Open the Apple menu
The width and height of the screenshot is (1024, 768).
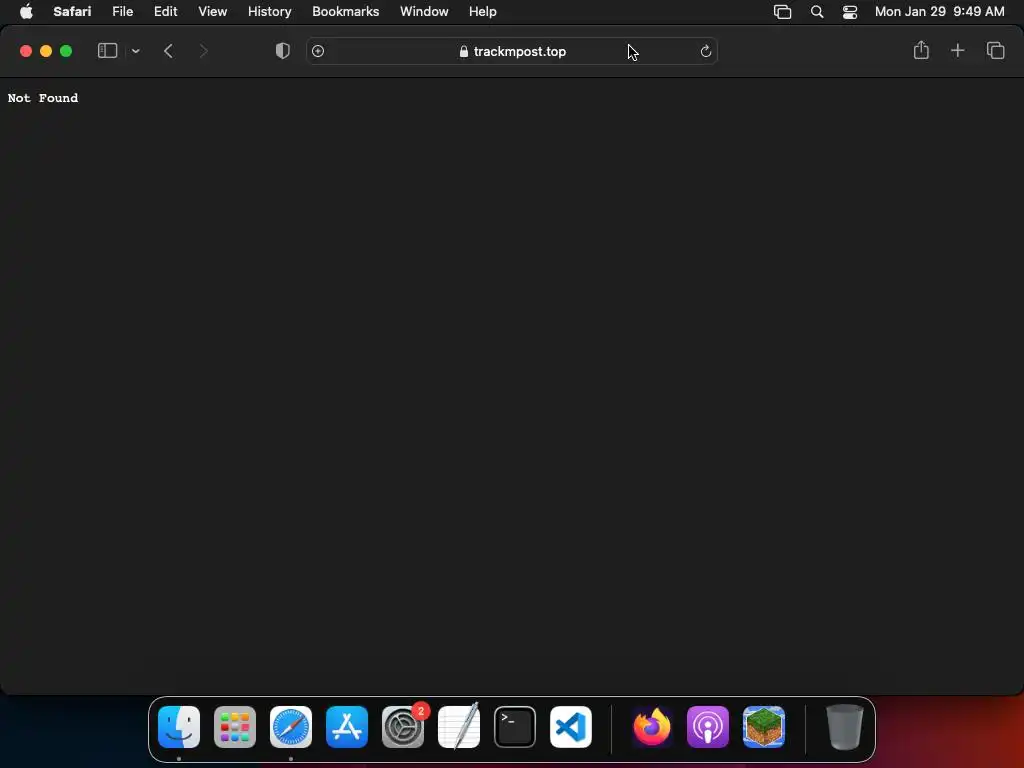point(26,12)
